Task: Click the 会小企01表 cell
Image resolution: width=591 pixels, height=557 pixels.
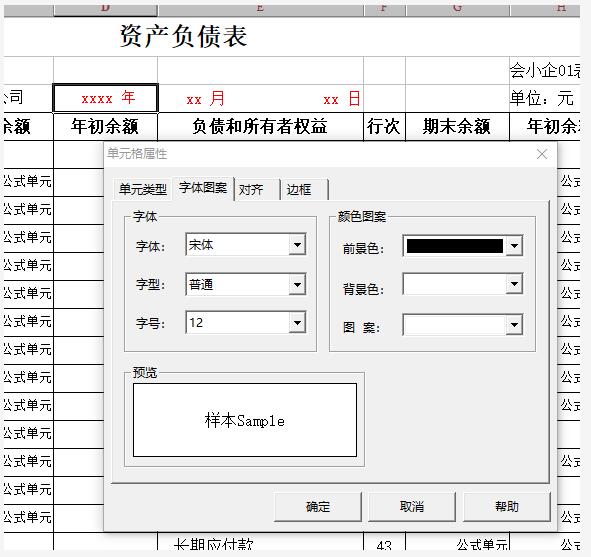Action: pyautogui.click(x=545, y=71)
